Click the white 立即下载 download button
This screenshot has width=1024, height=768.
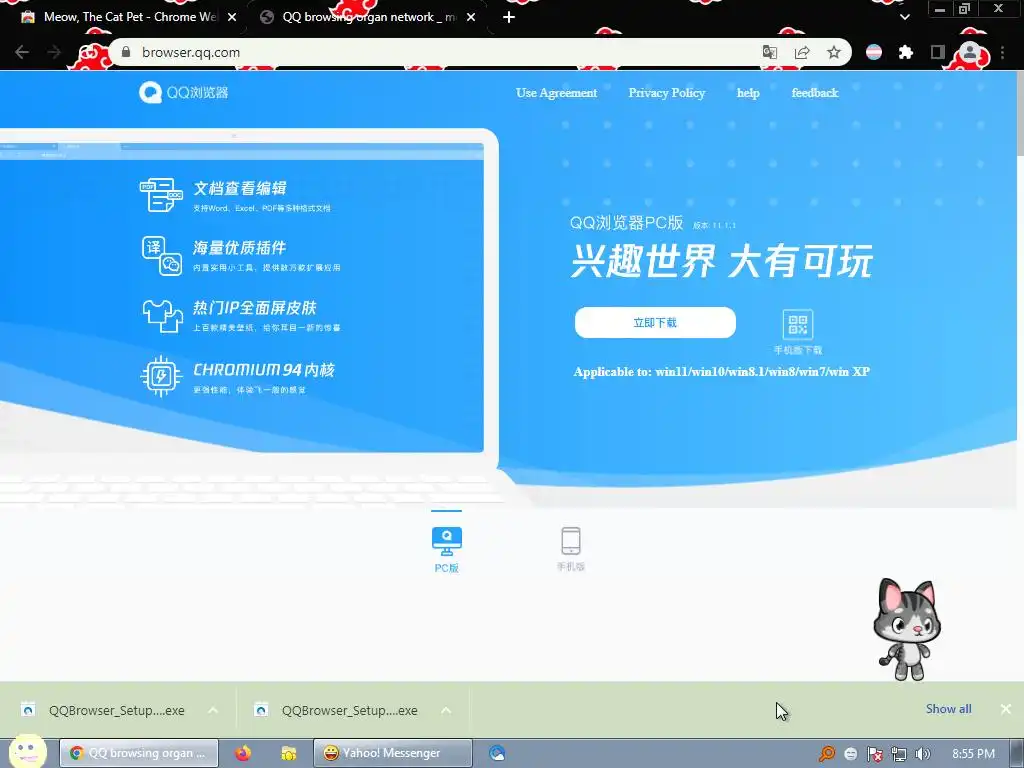coord(655,323)
